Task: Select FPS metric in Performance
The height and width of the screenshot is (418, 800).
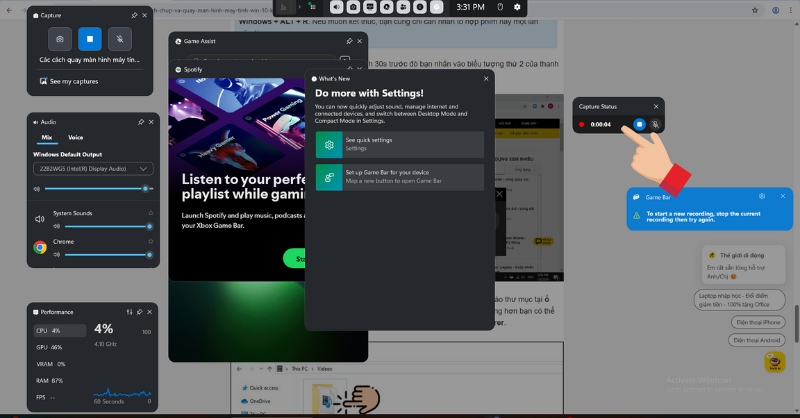Action: coord(60,397)
